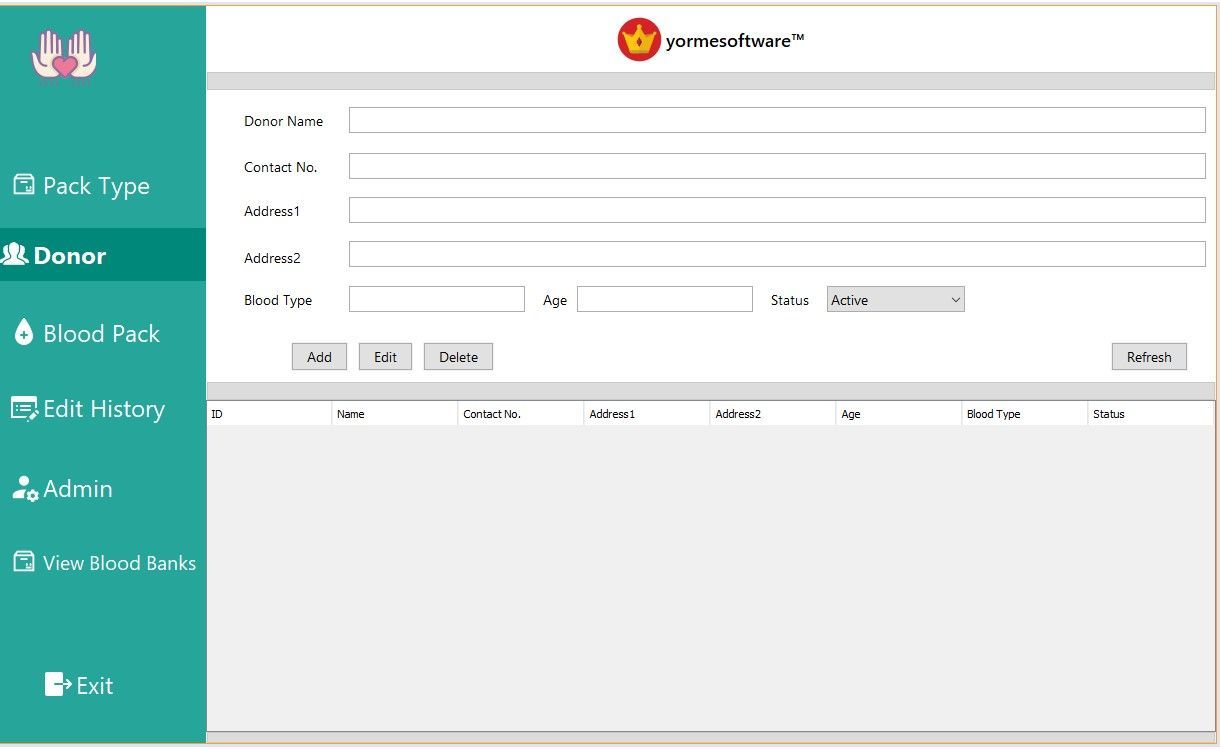The image size is (1220, 751).
Task: Click the Delete button
Action: (x=458, y=356)
